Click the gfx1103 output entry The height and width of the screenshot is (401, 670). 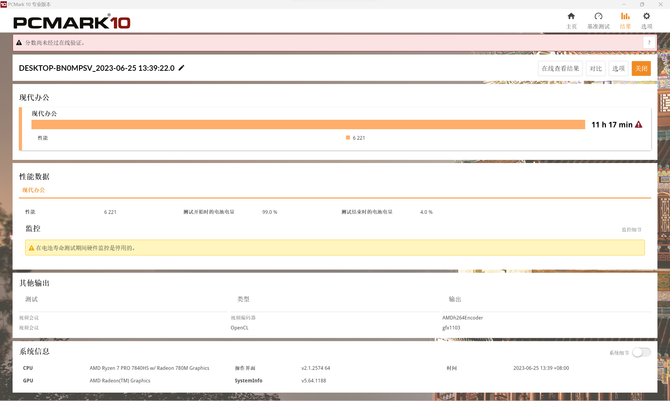[x=451, y=328]
